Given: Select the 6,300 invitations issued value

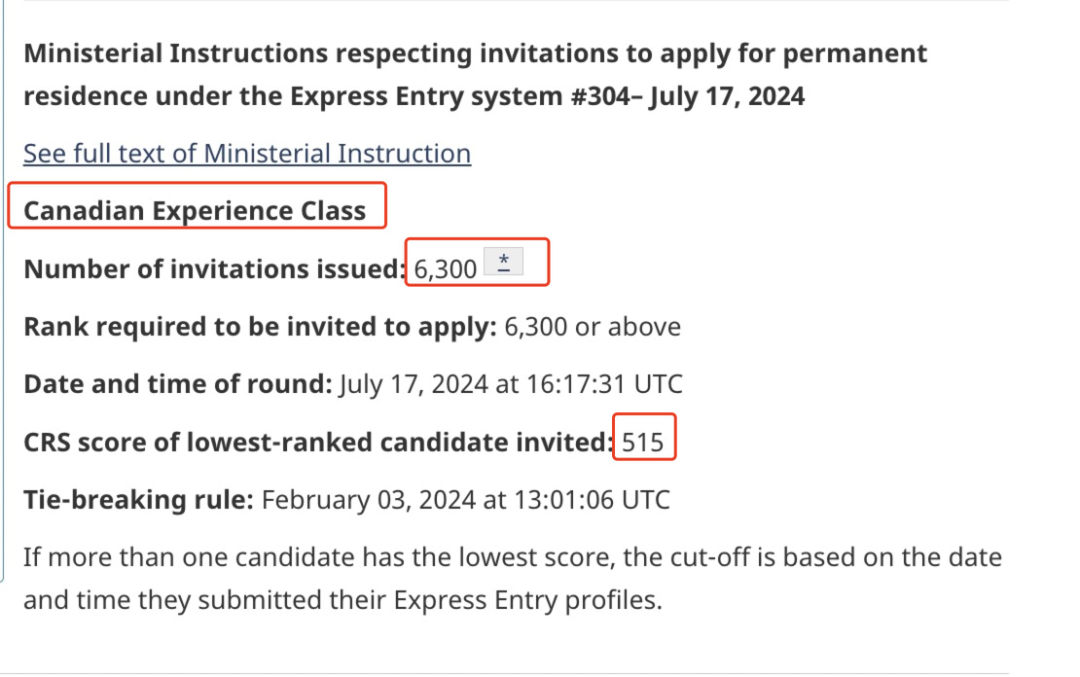Looking at the screenshot, I should point(445,269).
